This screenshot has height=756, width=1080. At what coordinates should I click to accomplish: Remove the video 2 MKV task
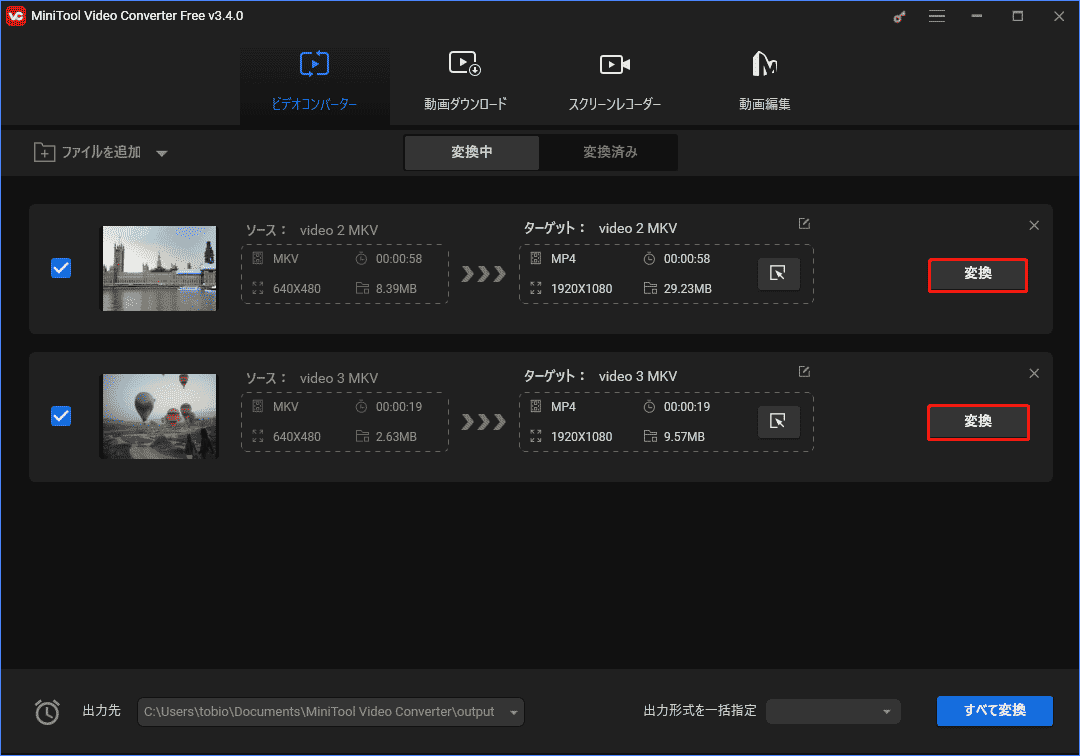1034,225
